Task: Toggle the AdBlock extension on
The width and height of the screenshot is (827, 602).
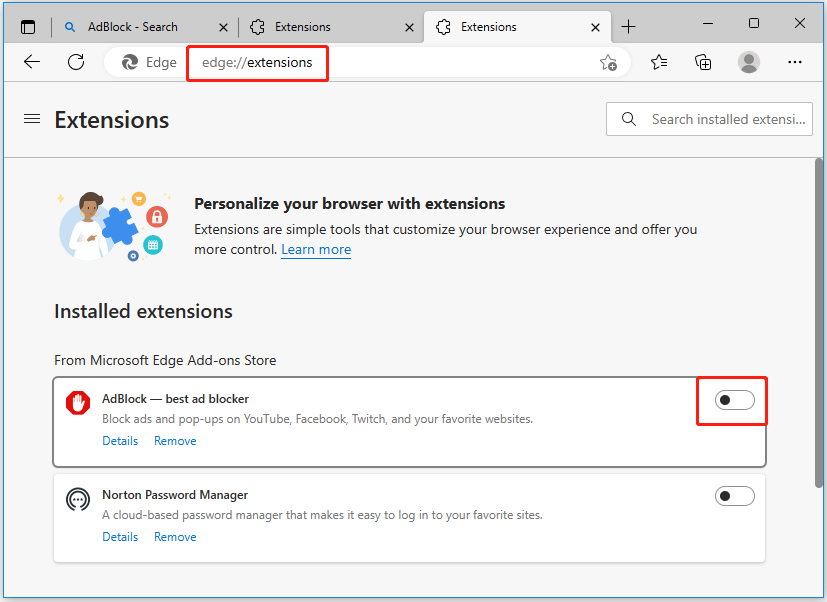Action: coord(734,399)
